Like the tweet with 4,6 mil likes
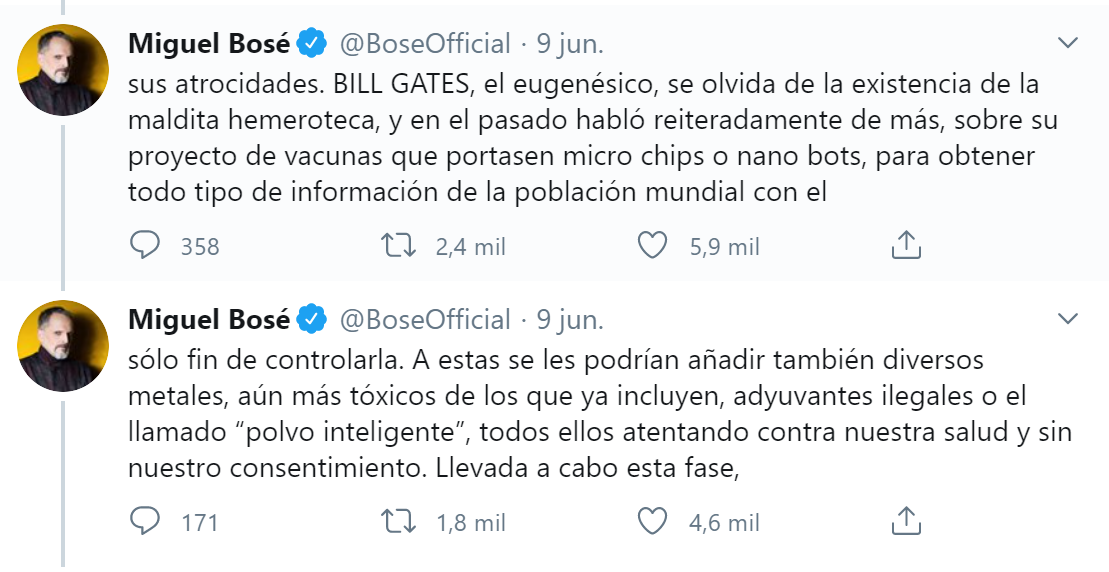1109x572 pixels. click(653, 521)
